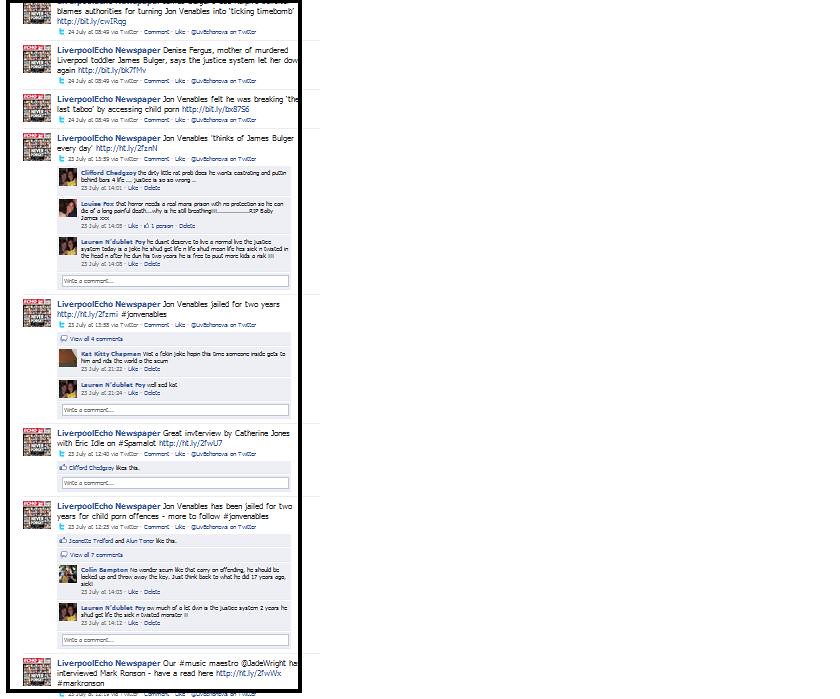Open the LiverpoolEcho Newspaper name on the Mark Ronson post
This screenshot has height=699, width=840.
pos(109,663)
